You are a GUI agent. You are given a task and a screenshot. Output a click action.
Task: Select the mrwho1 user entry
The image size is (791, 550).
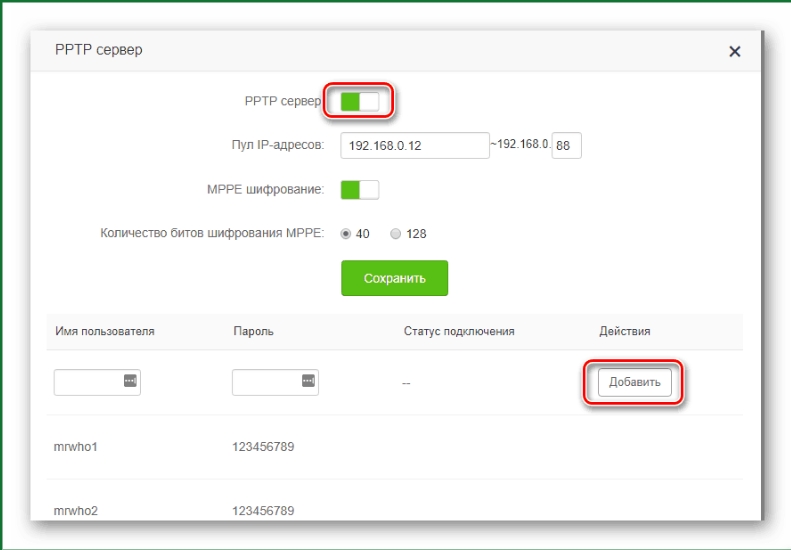pyautogui.click(x=75, y=446)
